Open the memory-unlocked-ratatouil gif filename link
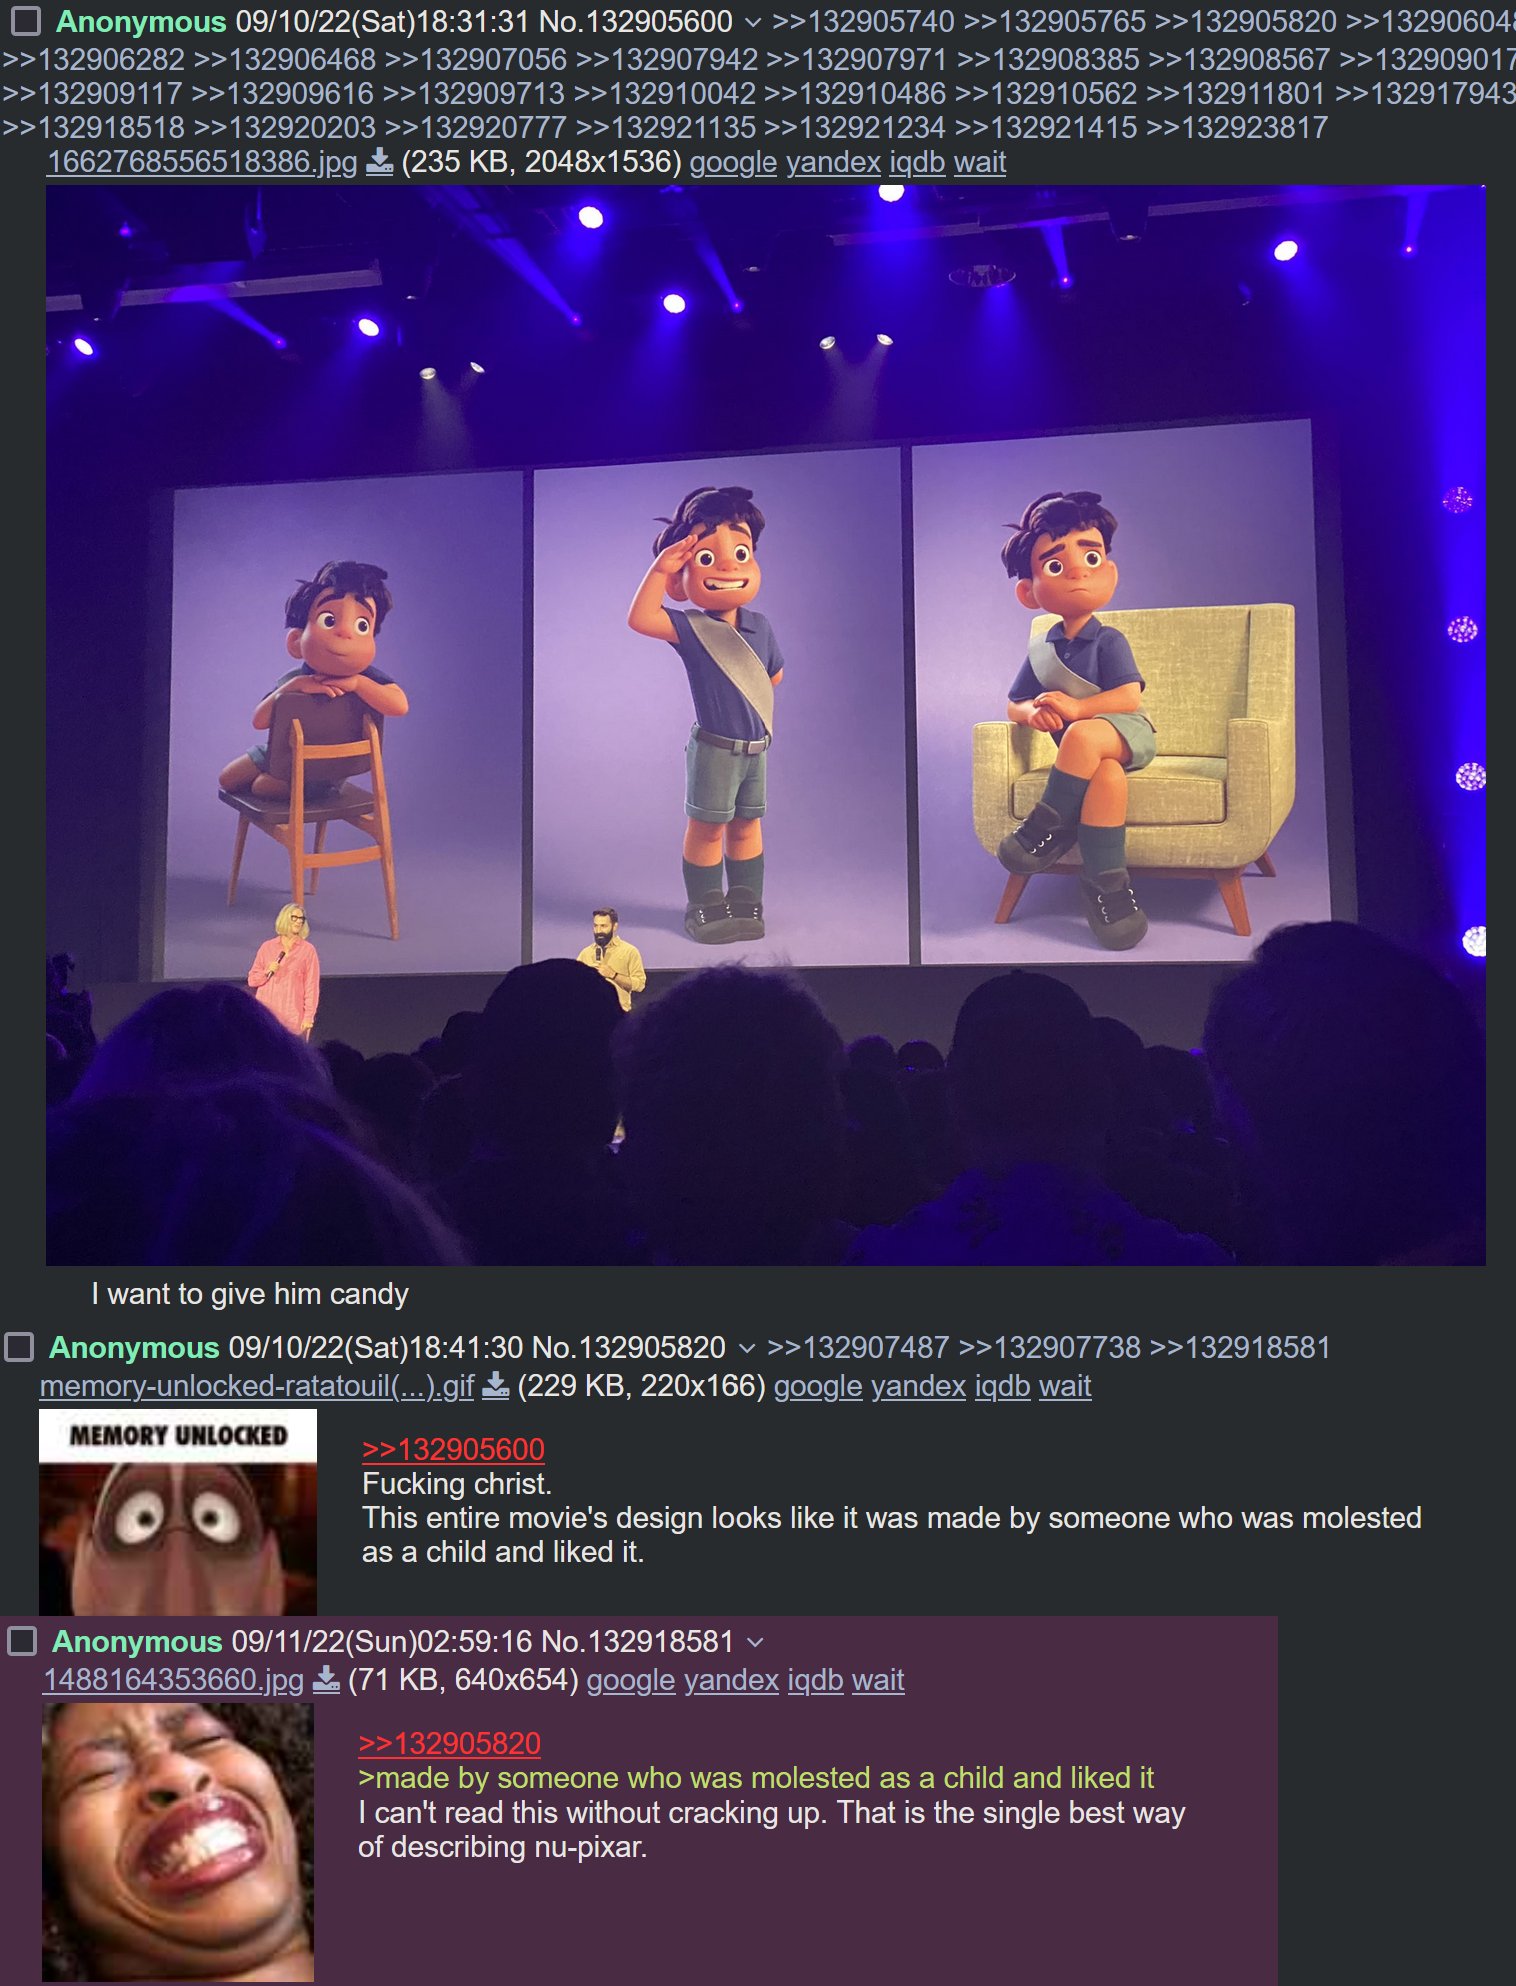This screenshot has width=1516, height=1986. click(x=257, y=1386)
